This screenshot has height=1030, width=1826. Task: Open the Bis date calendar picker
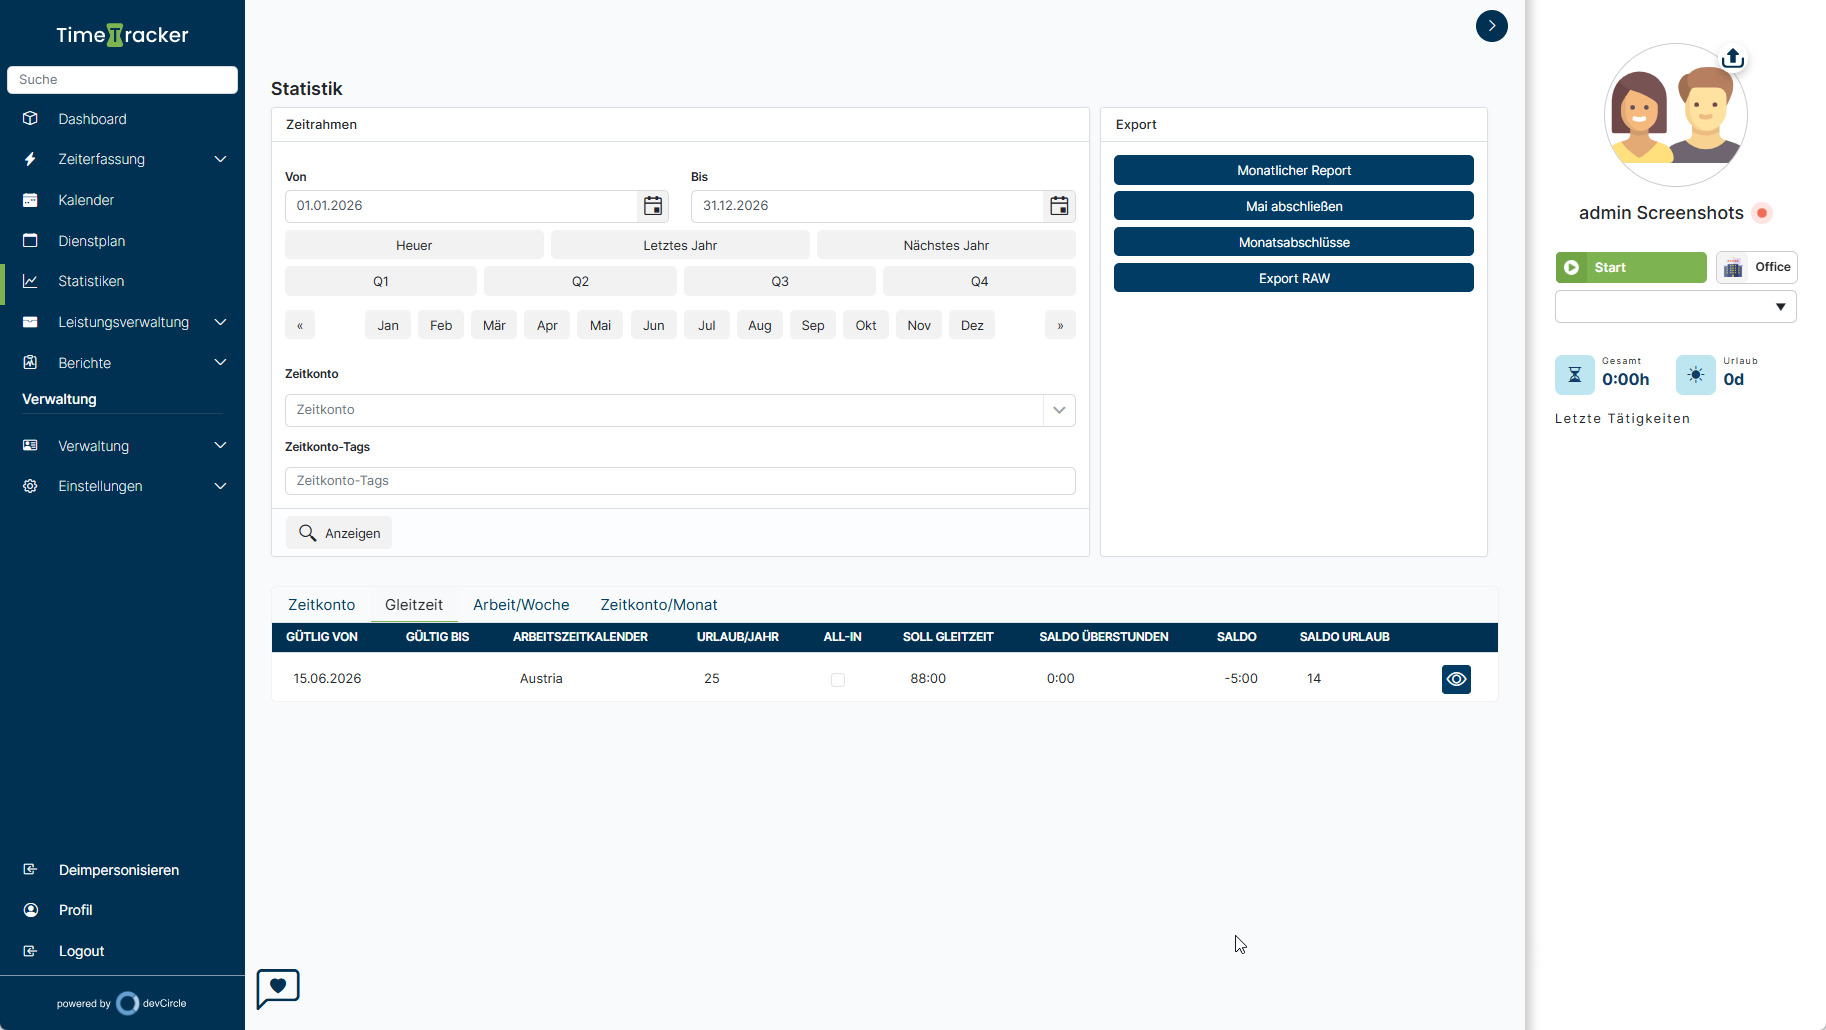[1059, 206]
